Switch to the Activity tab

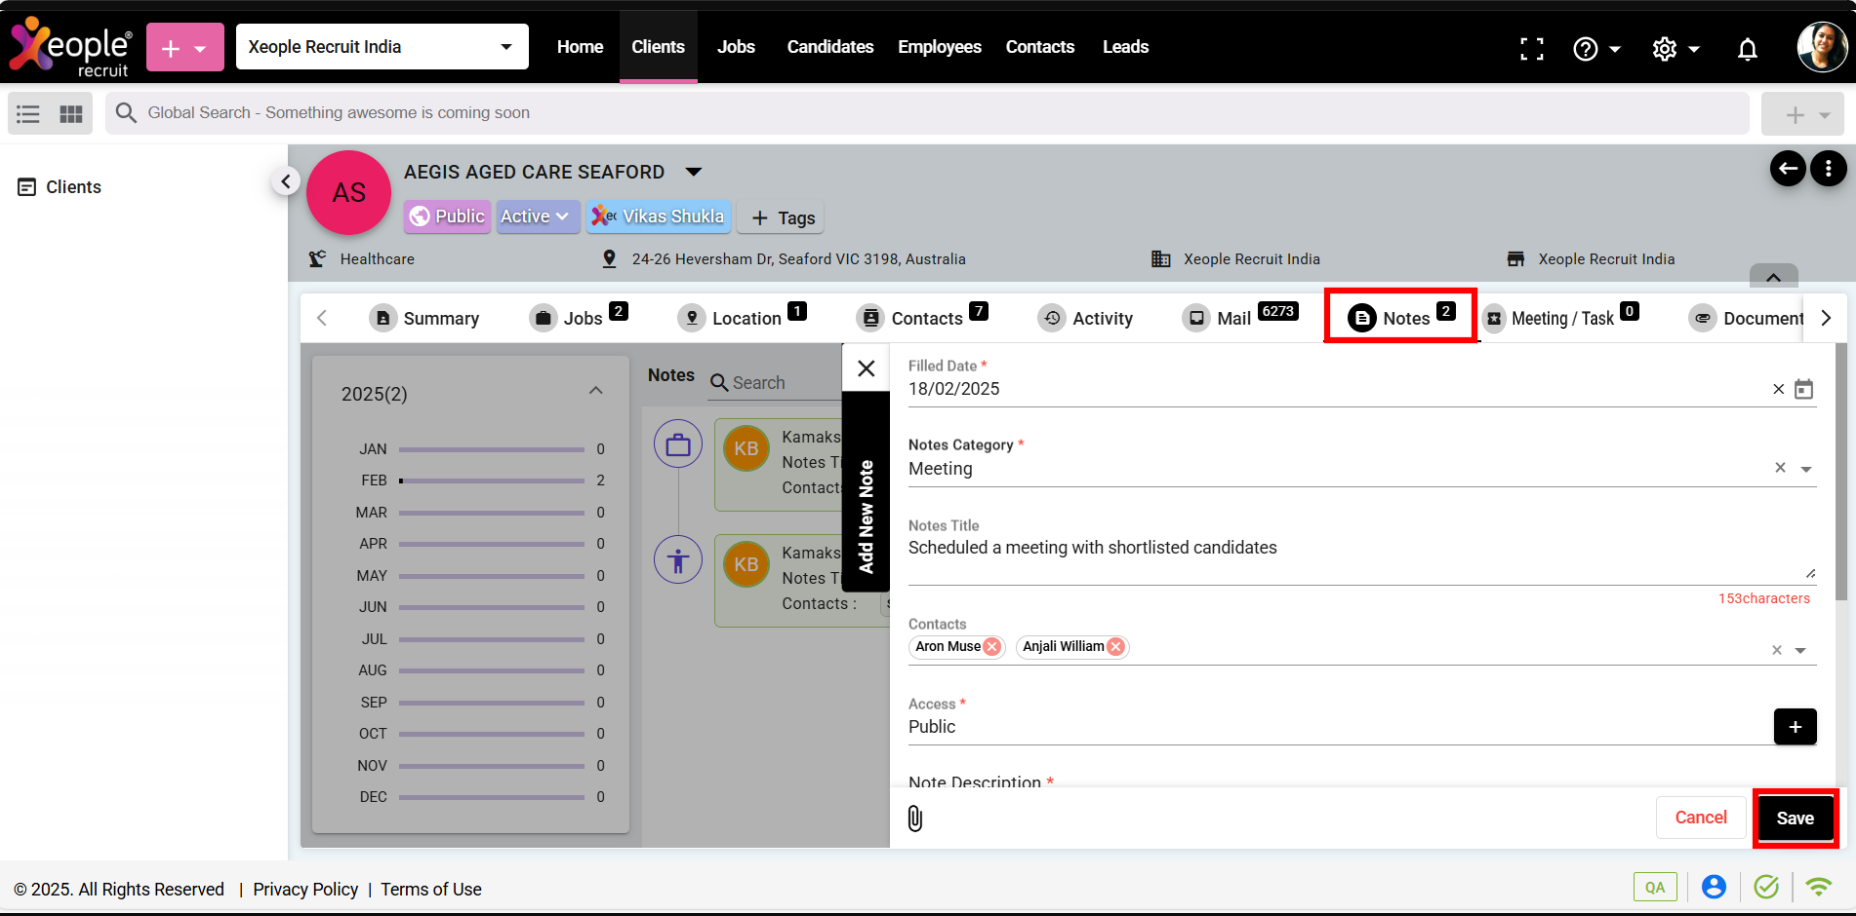click(x=1086, y=318)
